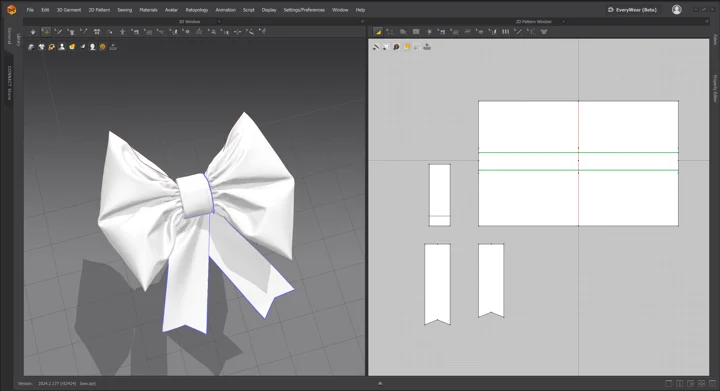Click the pedestal icon in the 3D display row
720x391 pixels.
113,47
